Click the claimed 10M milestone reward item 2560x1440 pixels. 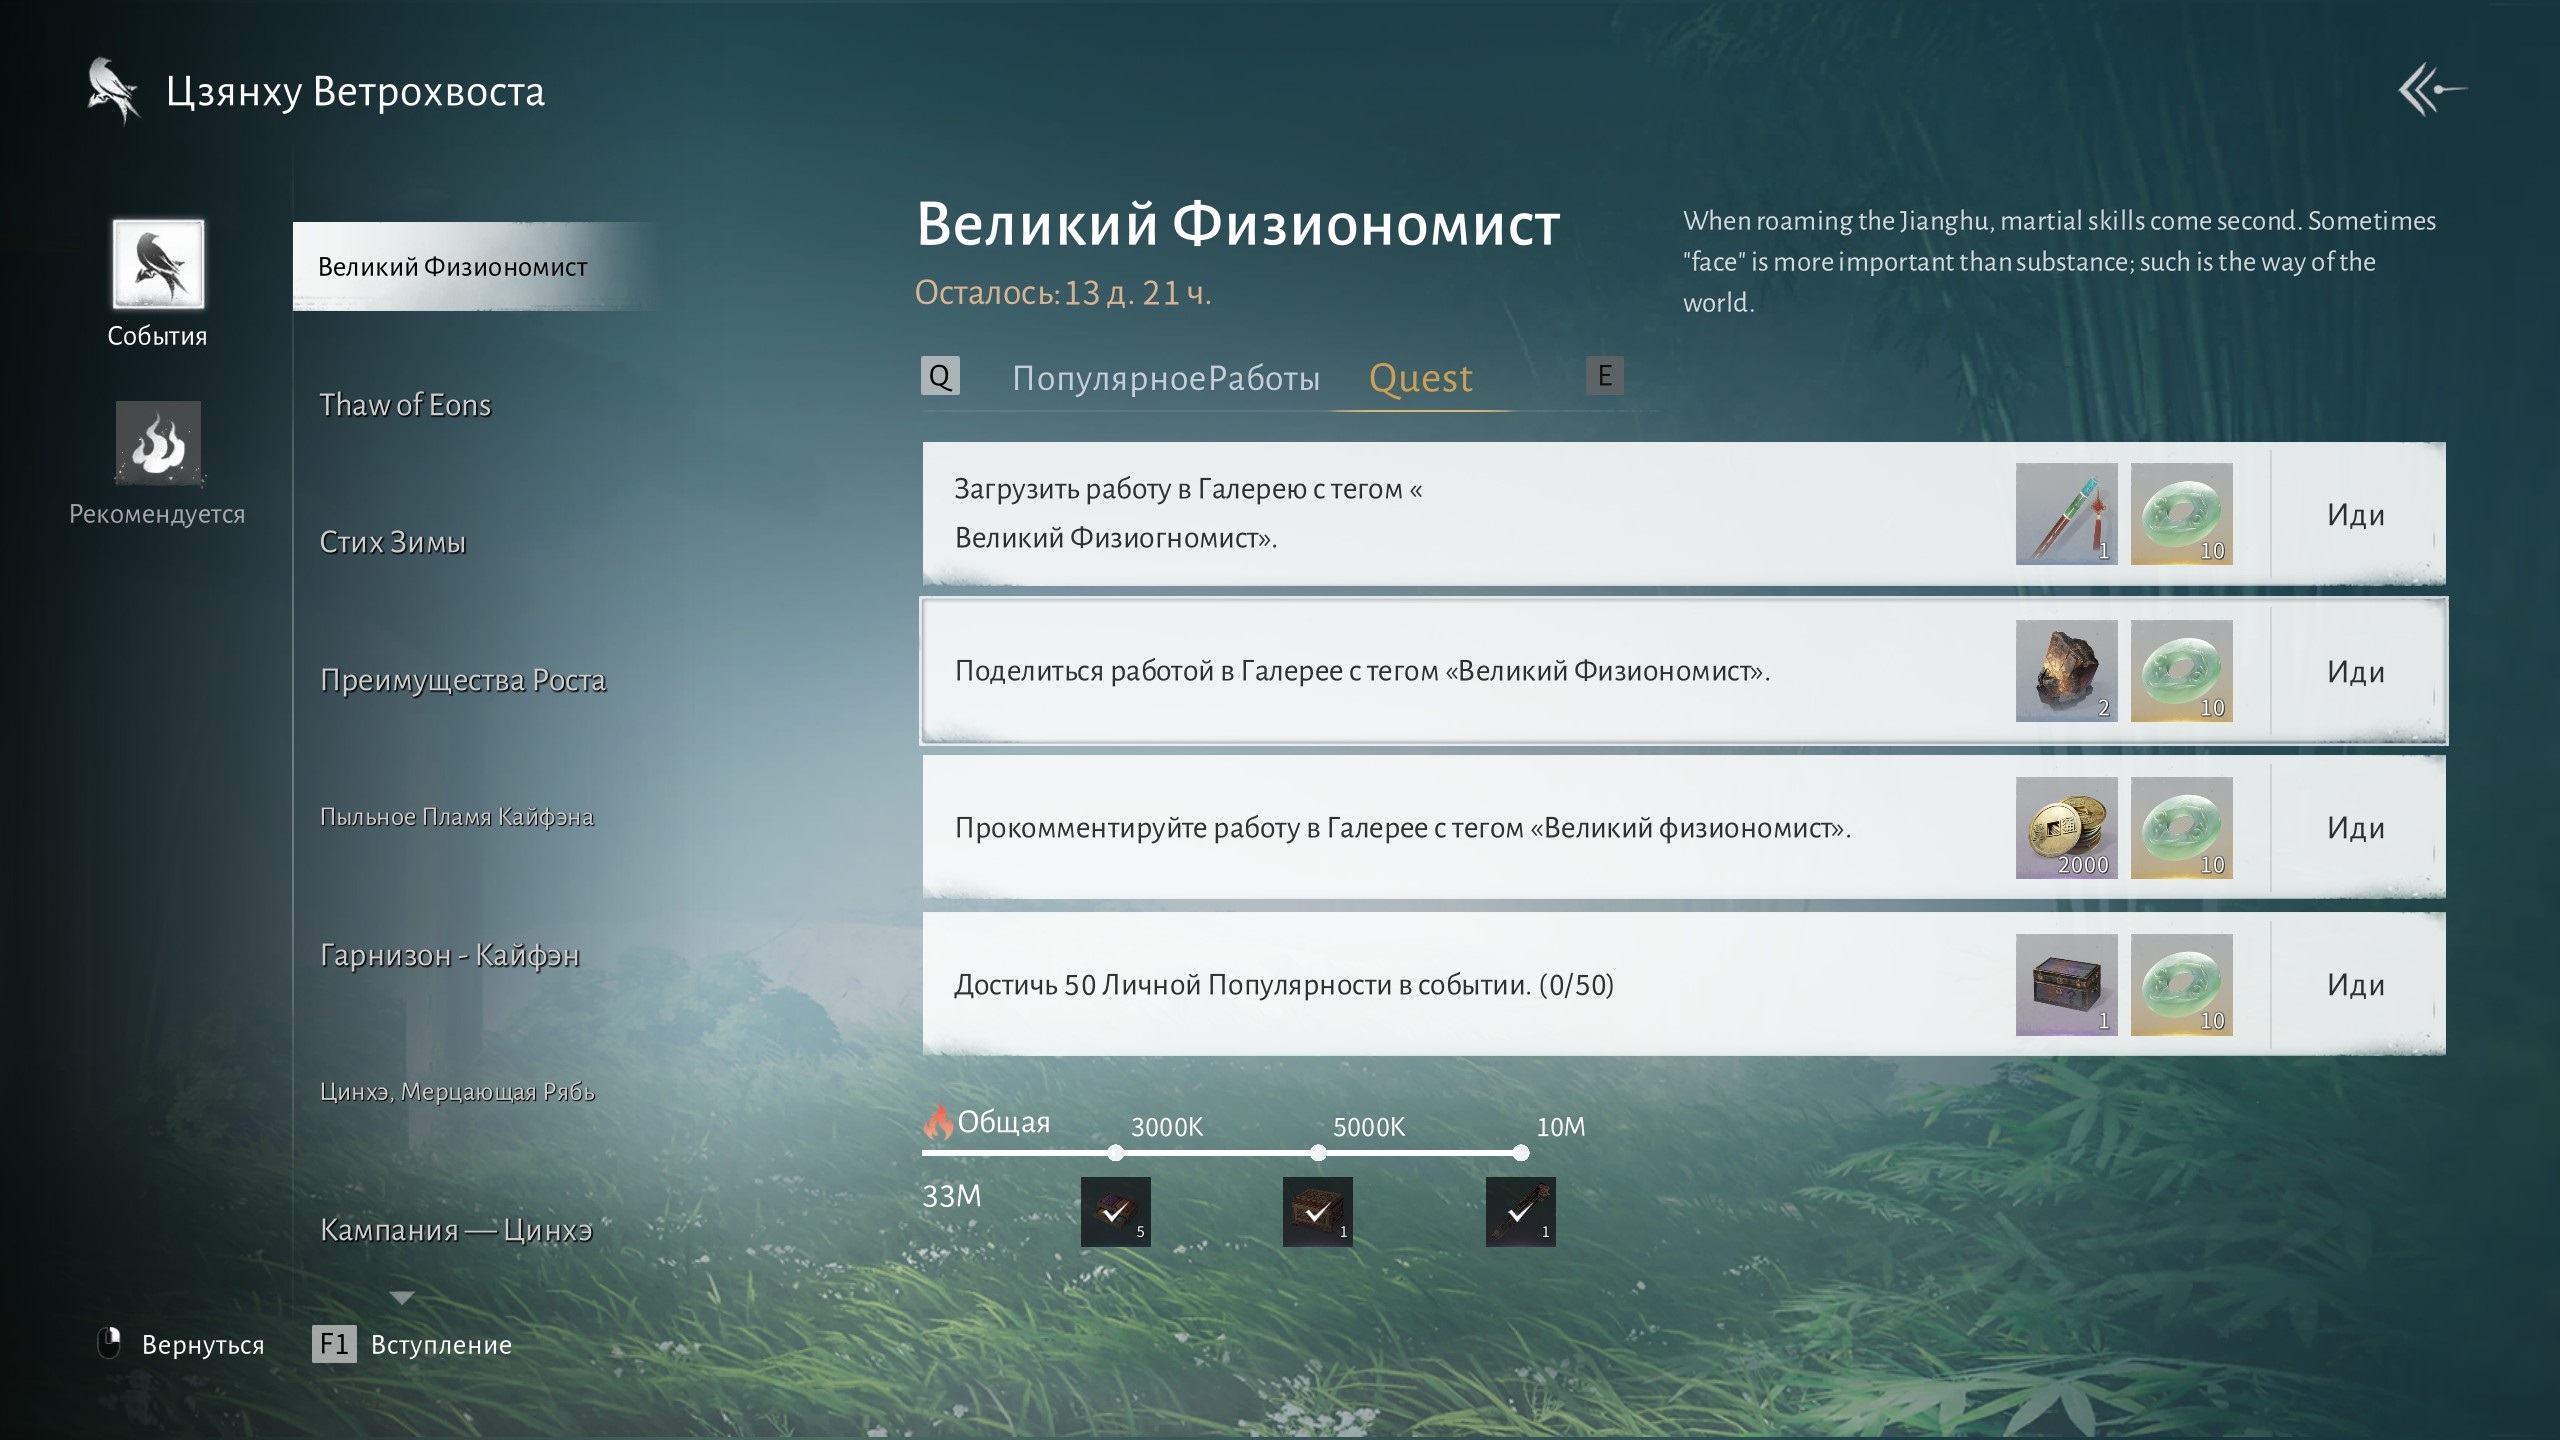pyautogui.click(x=1520, y=1212)
